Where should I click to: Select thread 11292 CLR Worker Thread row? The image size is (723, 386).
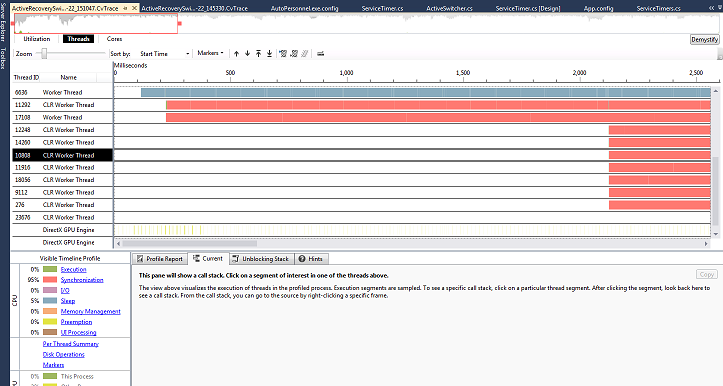pos(62,105)
